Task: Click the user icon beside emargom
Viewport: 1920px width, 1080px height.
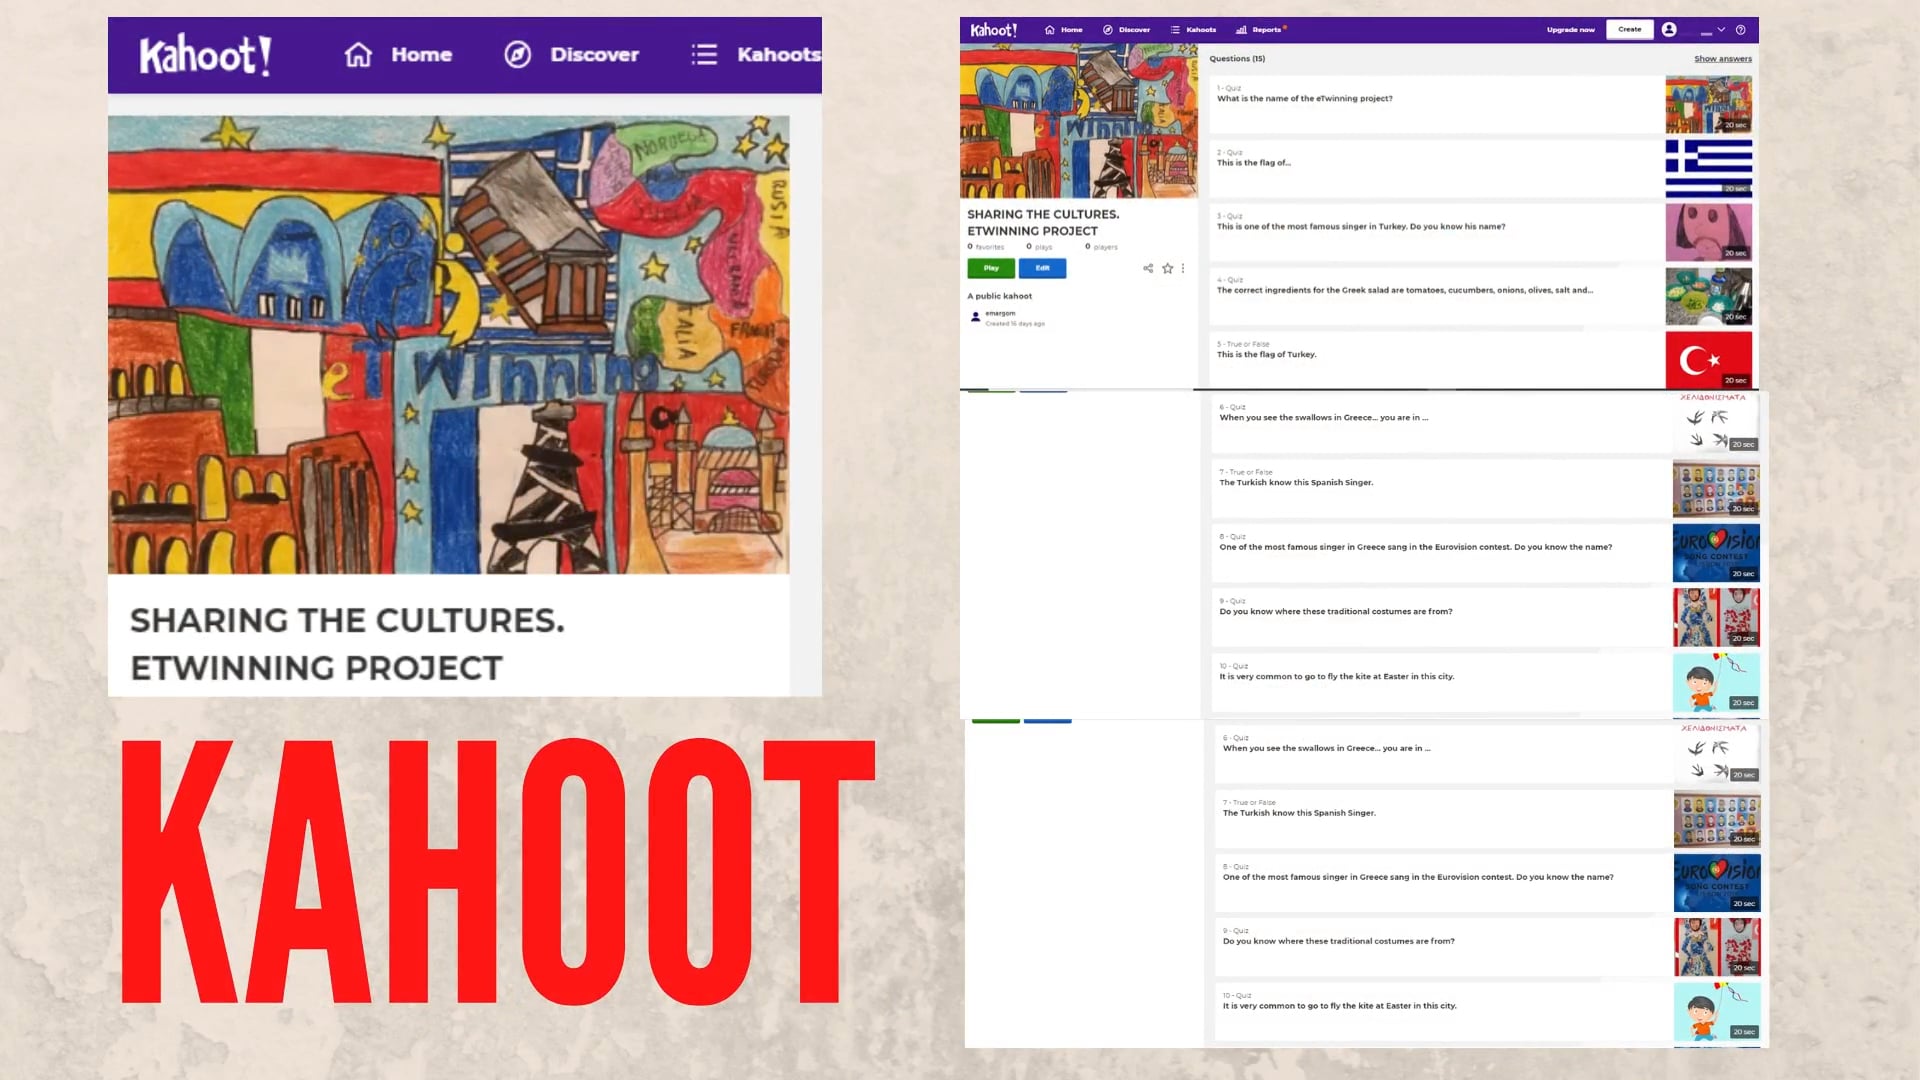Action: pos(975,317)
